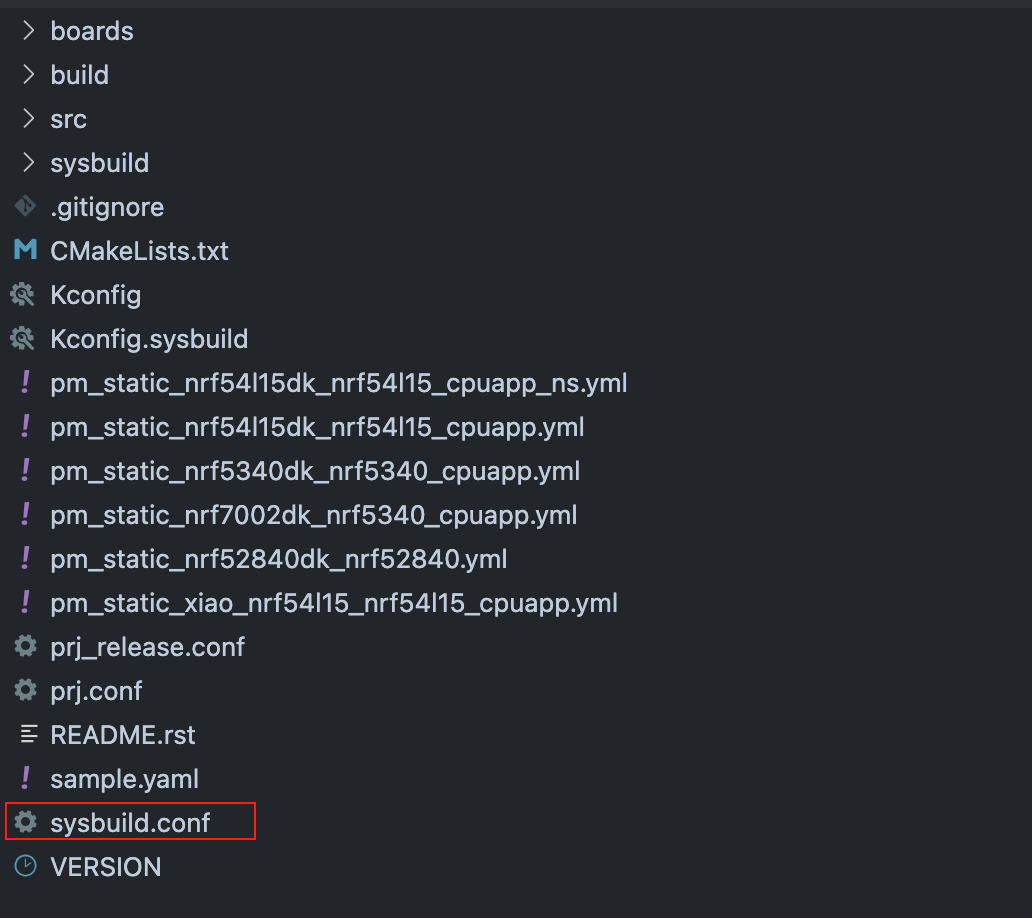Open pm_static_nrf52840dk_nrf52840.yml file
Image resolution: width=1032 pixels, height=918 pixels.
[278, 559]
